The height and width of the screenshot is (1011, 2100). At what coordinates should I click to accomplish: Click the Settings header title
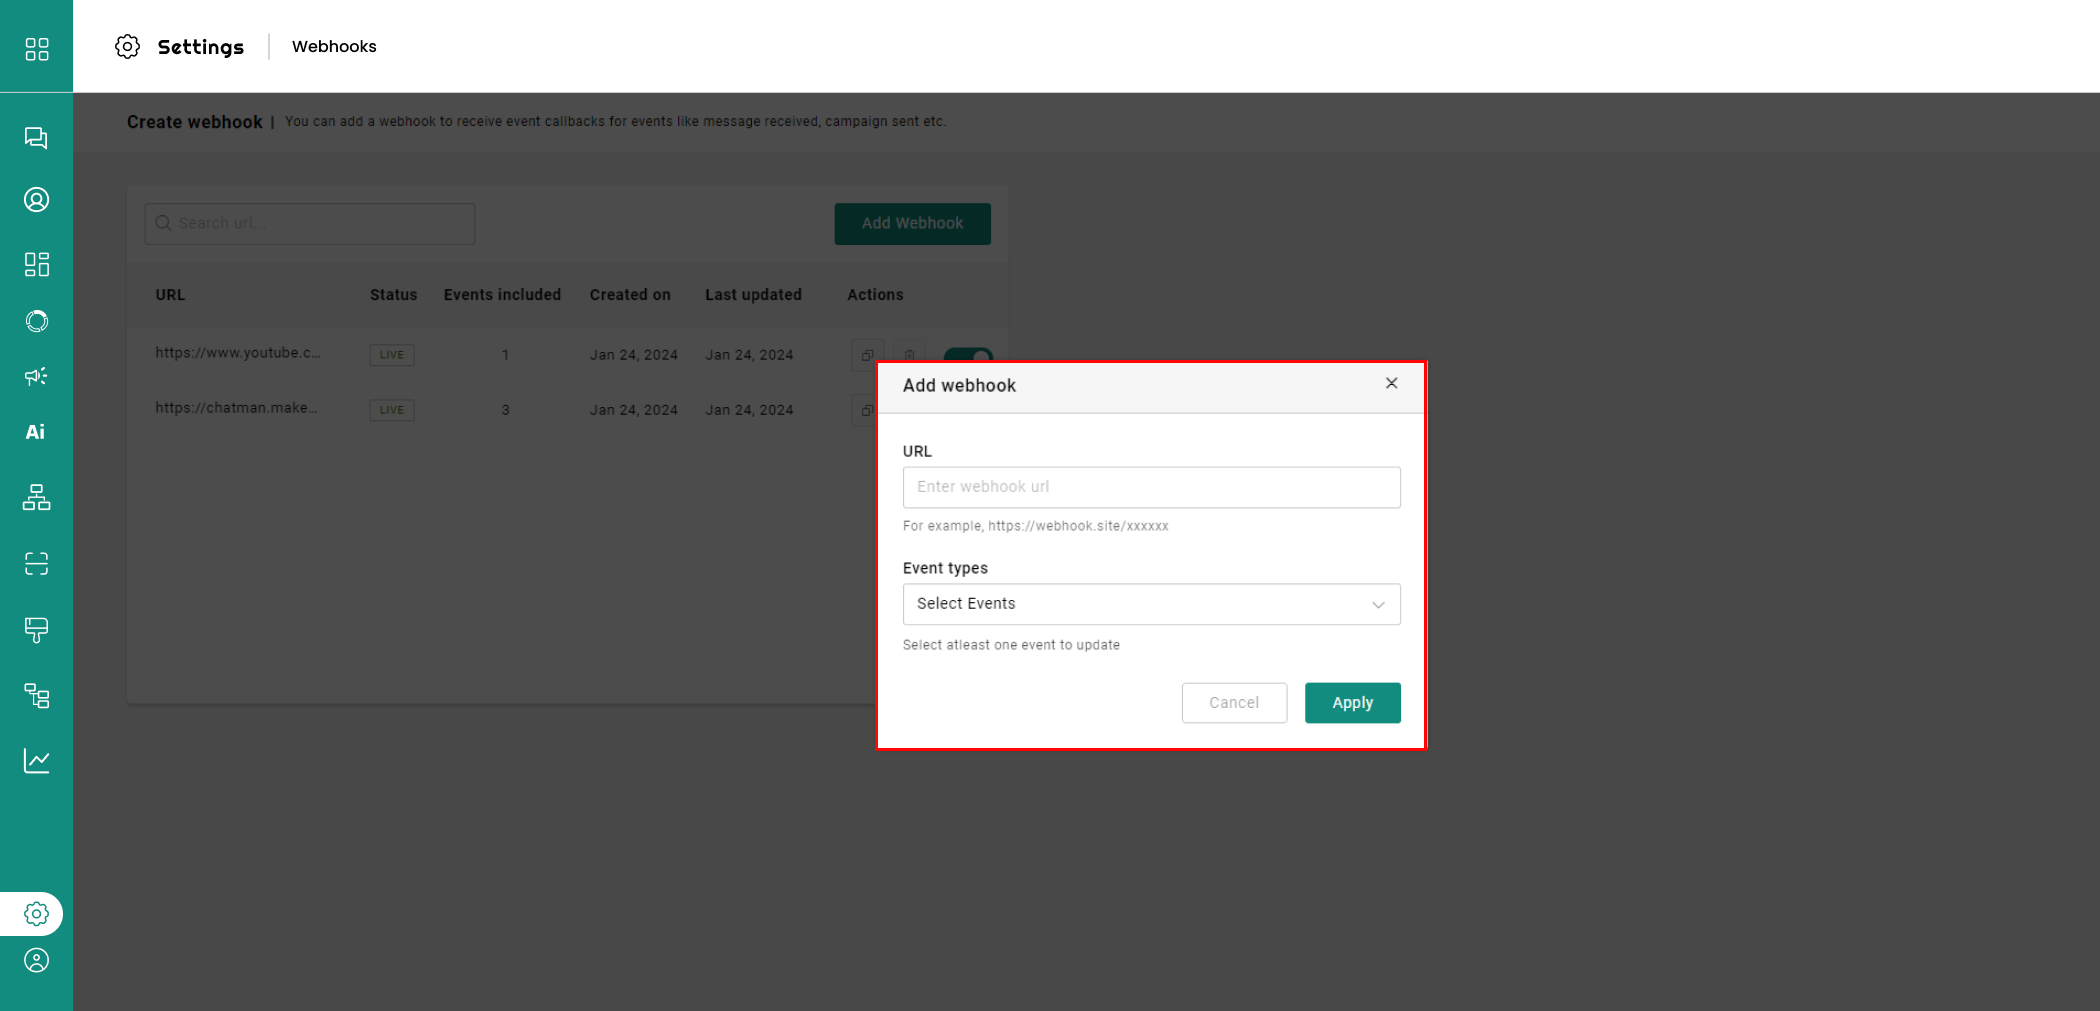point(200,47)
